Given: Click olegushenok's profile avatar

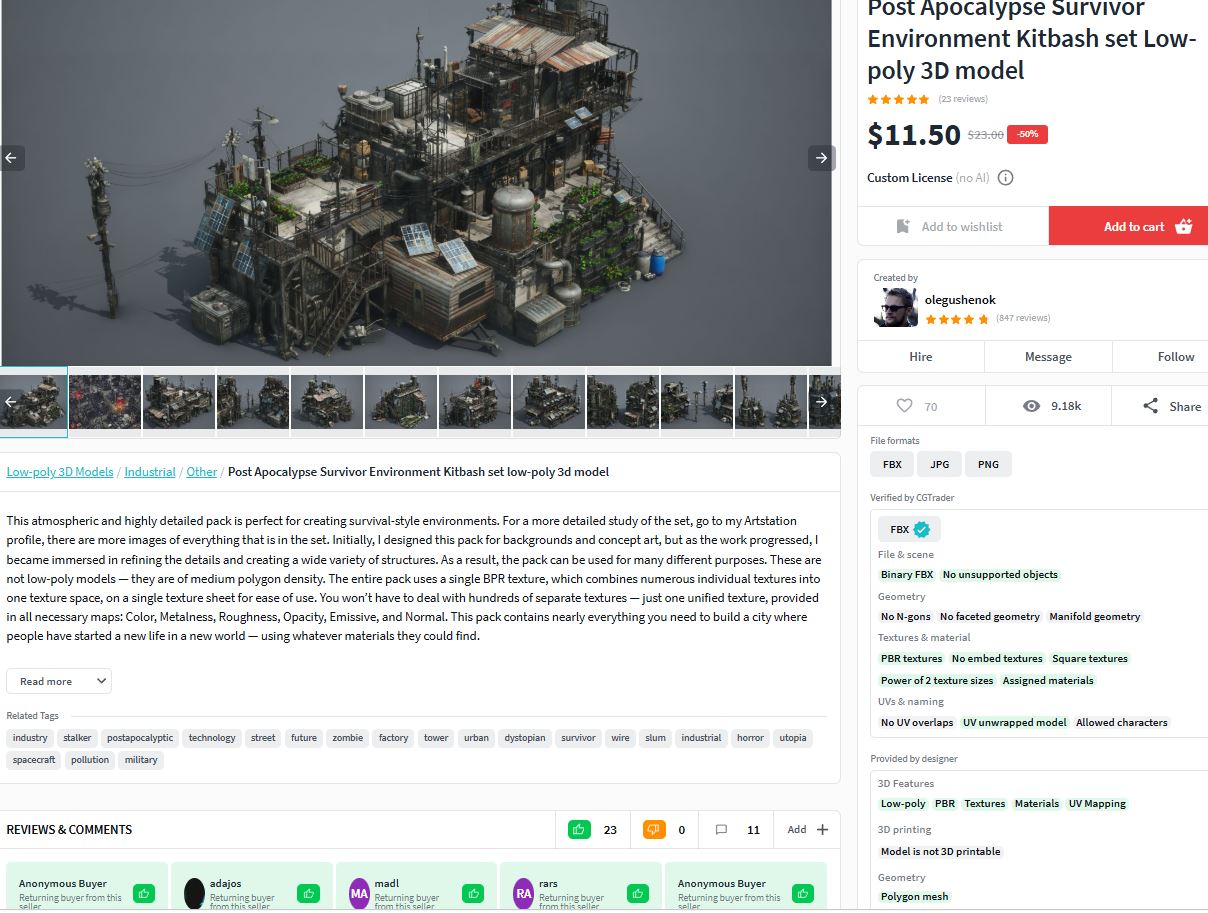Looking at the screenshot, I should coord(895,308).
